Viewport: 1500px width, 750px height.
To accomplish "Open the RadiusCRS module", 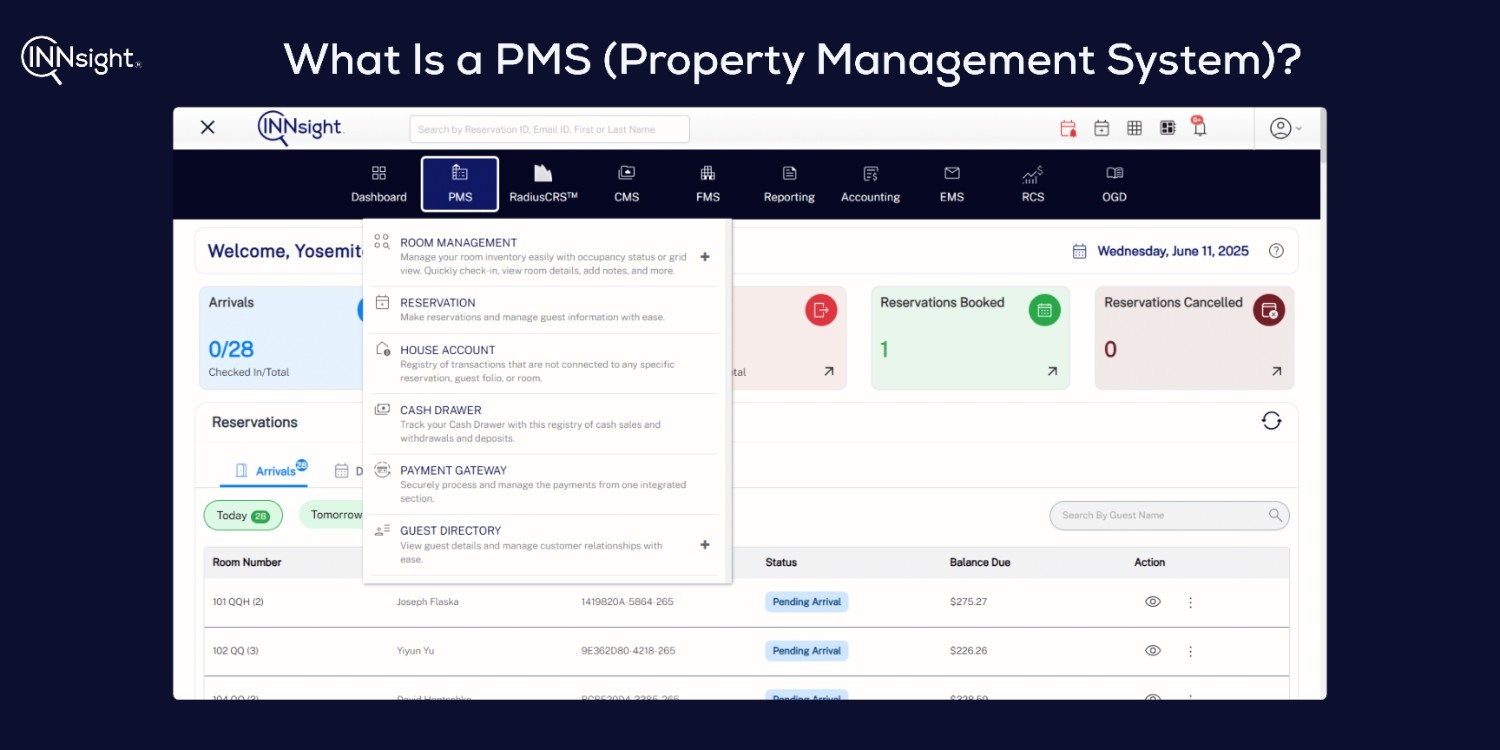I will [x=543, y=184].
